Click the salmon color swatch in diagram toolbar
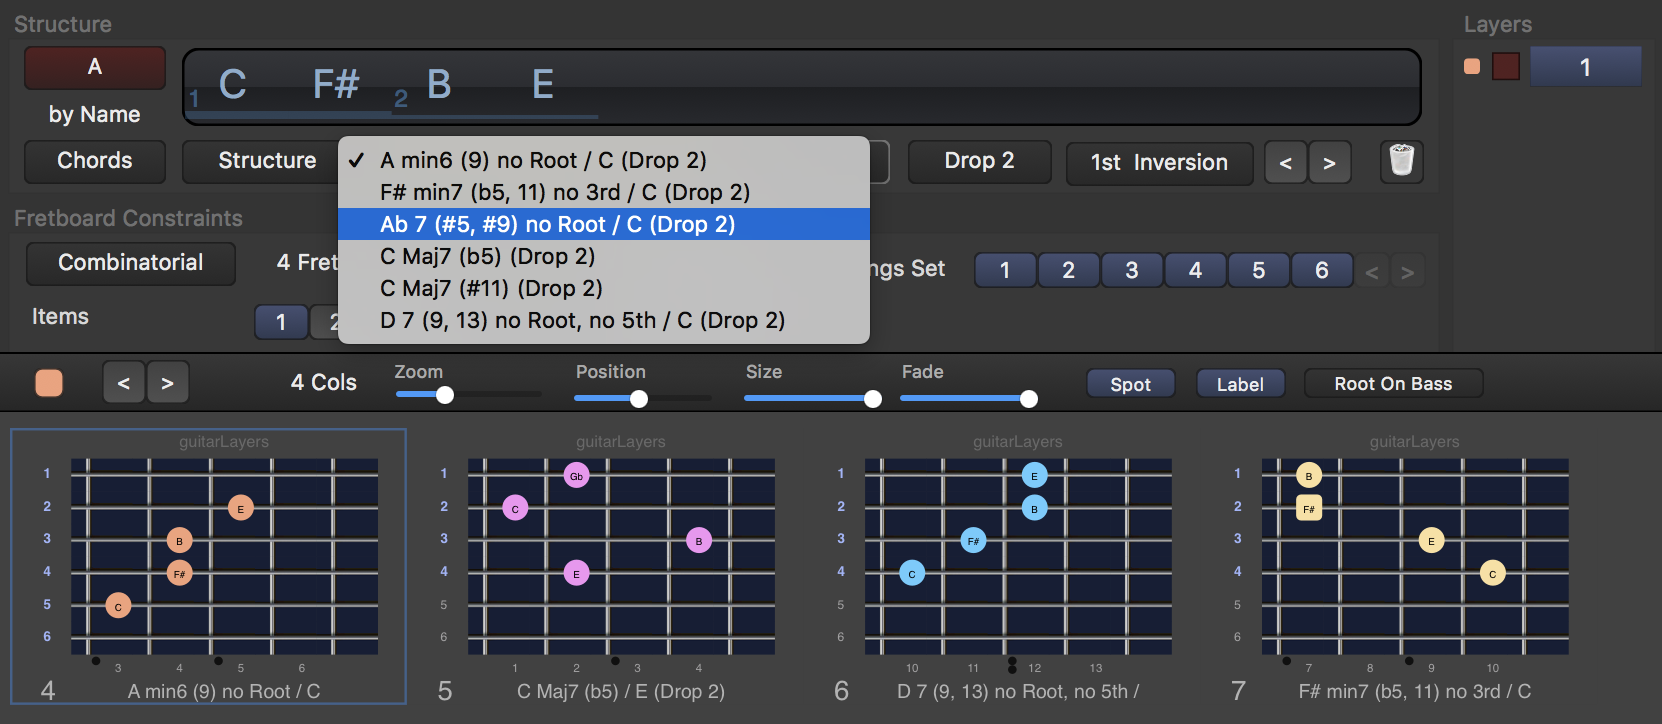Image resolution: width=1662 pixels, height=724 pixels. 49,383
